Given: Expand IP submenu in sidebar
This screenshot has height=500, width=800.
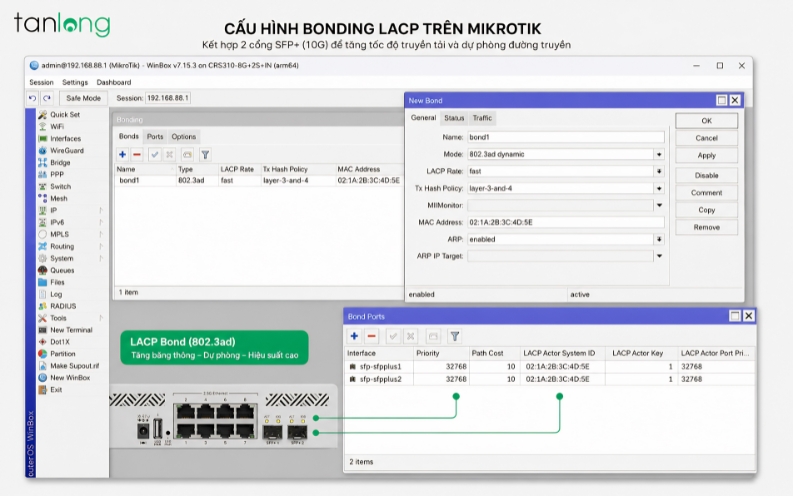Looking at the screenshot, I should (102, 212).
